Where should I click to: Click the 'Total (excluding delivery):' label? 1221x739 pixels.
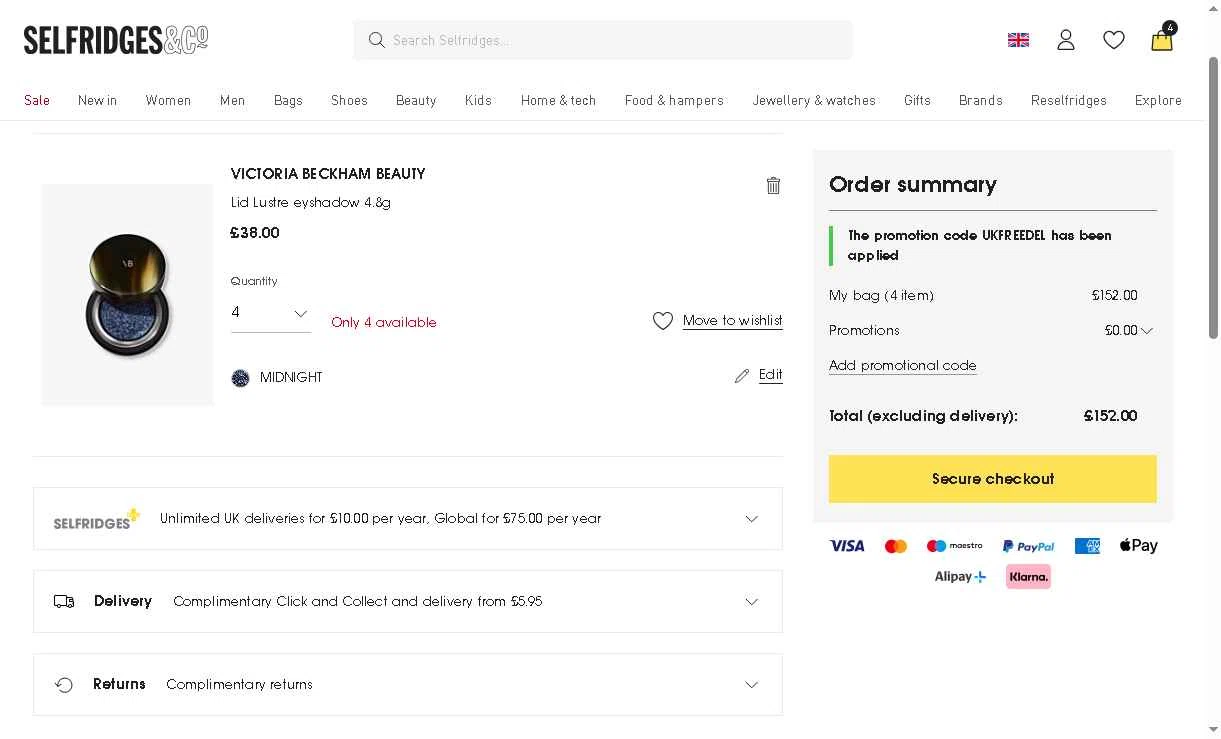[923, 416]
